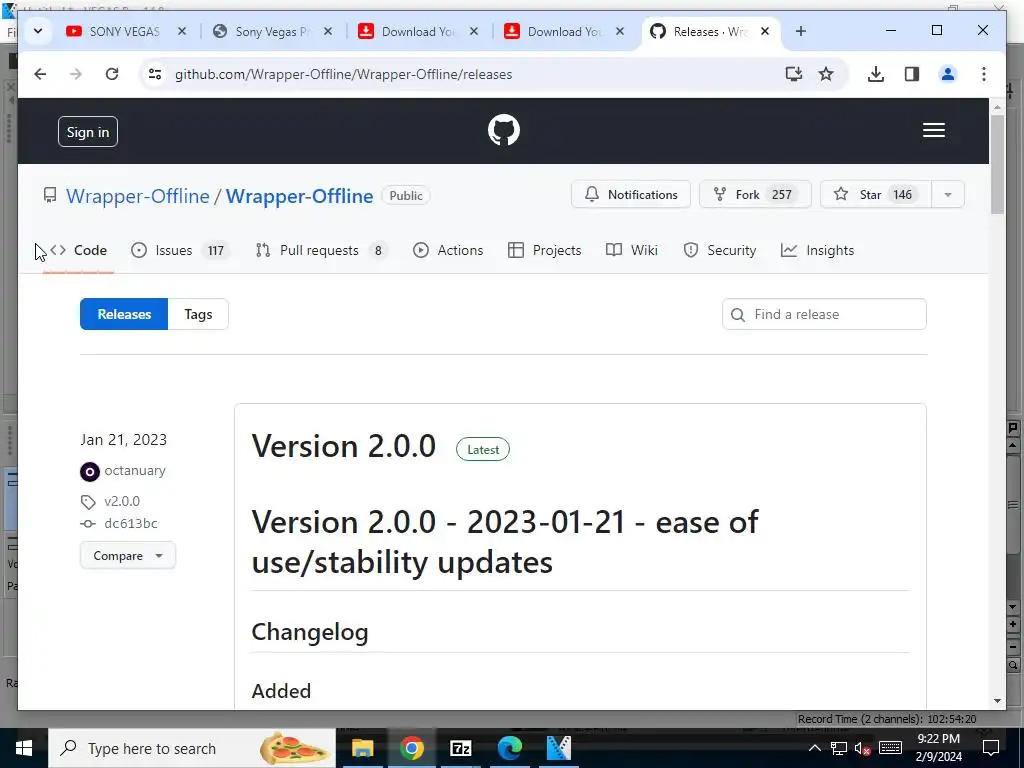Go back with the browser back arrow
Viewport: 1024px width, 768px height.
click(40, 74)
